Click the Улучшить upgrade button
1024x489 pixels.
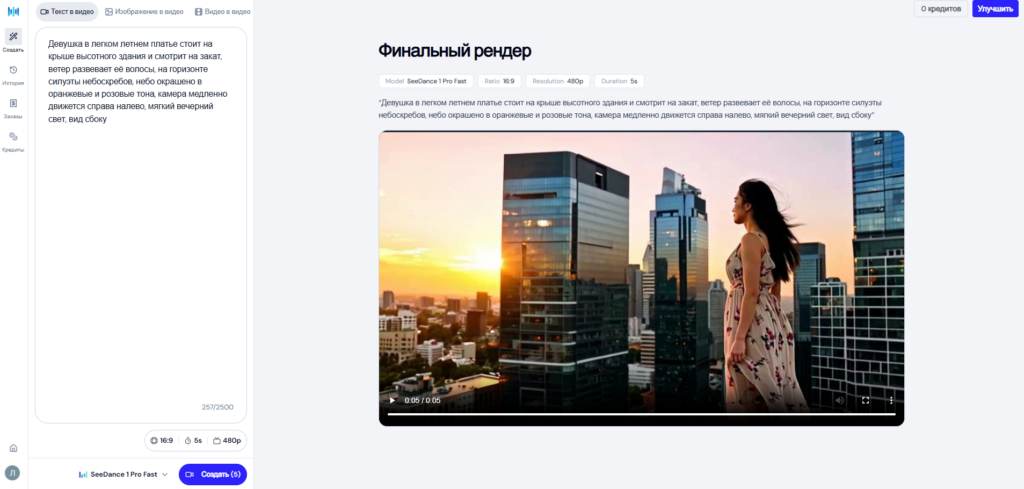tap(995, 8)
